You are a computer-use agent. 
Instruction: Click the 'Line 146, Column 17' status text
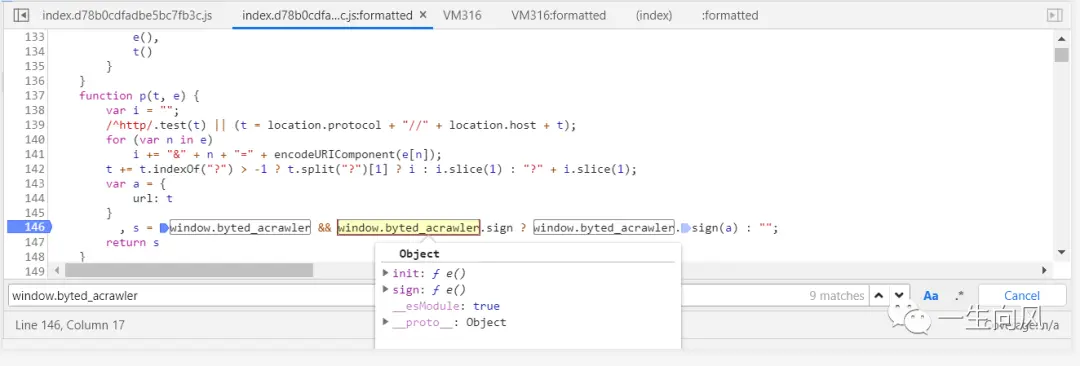[70, 324]
